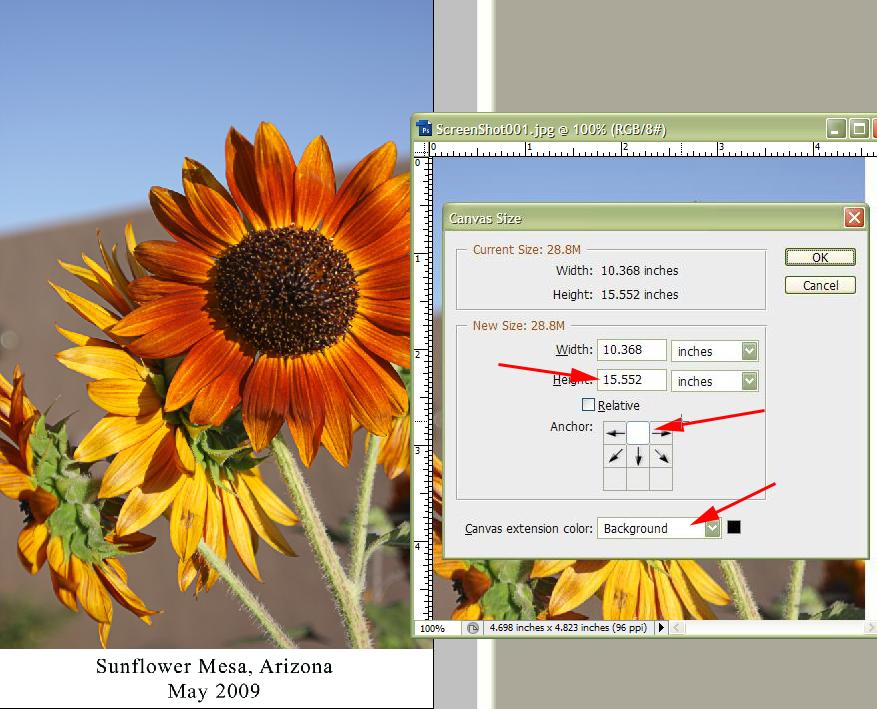Close the Canvas Size dialog
The height and width of the screenshot is (709, 877).
pyautogui.click(x=853, y=217)
